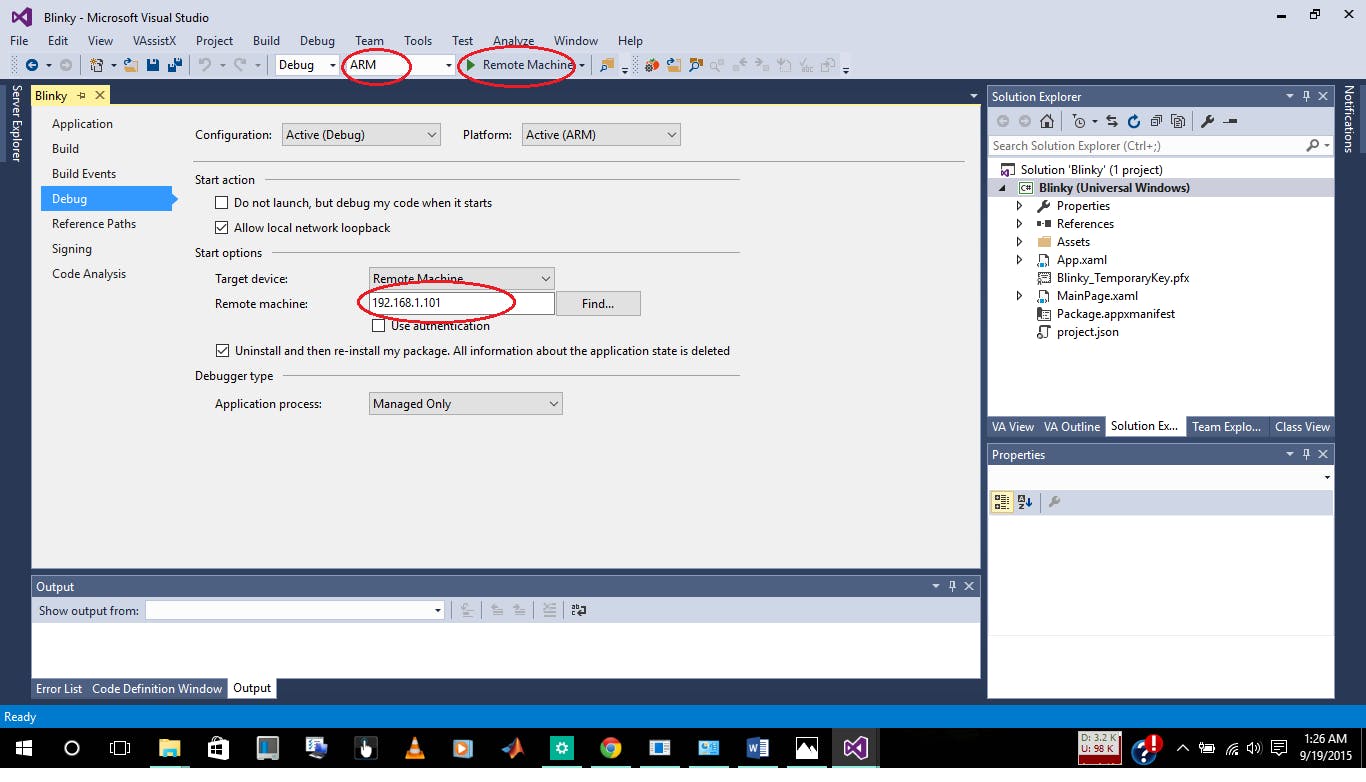The height and width of the screenshot is (782, 1366).
Task: Click the Navigate Backward toolbar icon
Action: click(x=31, y=65)
